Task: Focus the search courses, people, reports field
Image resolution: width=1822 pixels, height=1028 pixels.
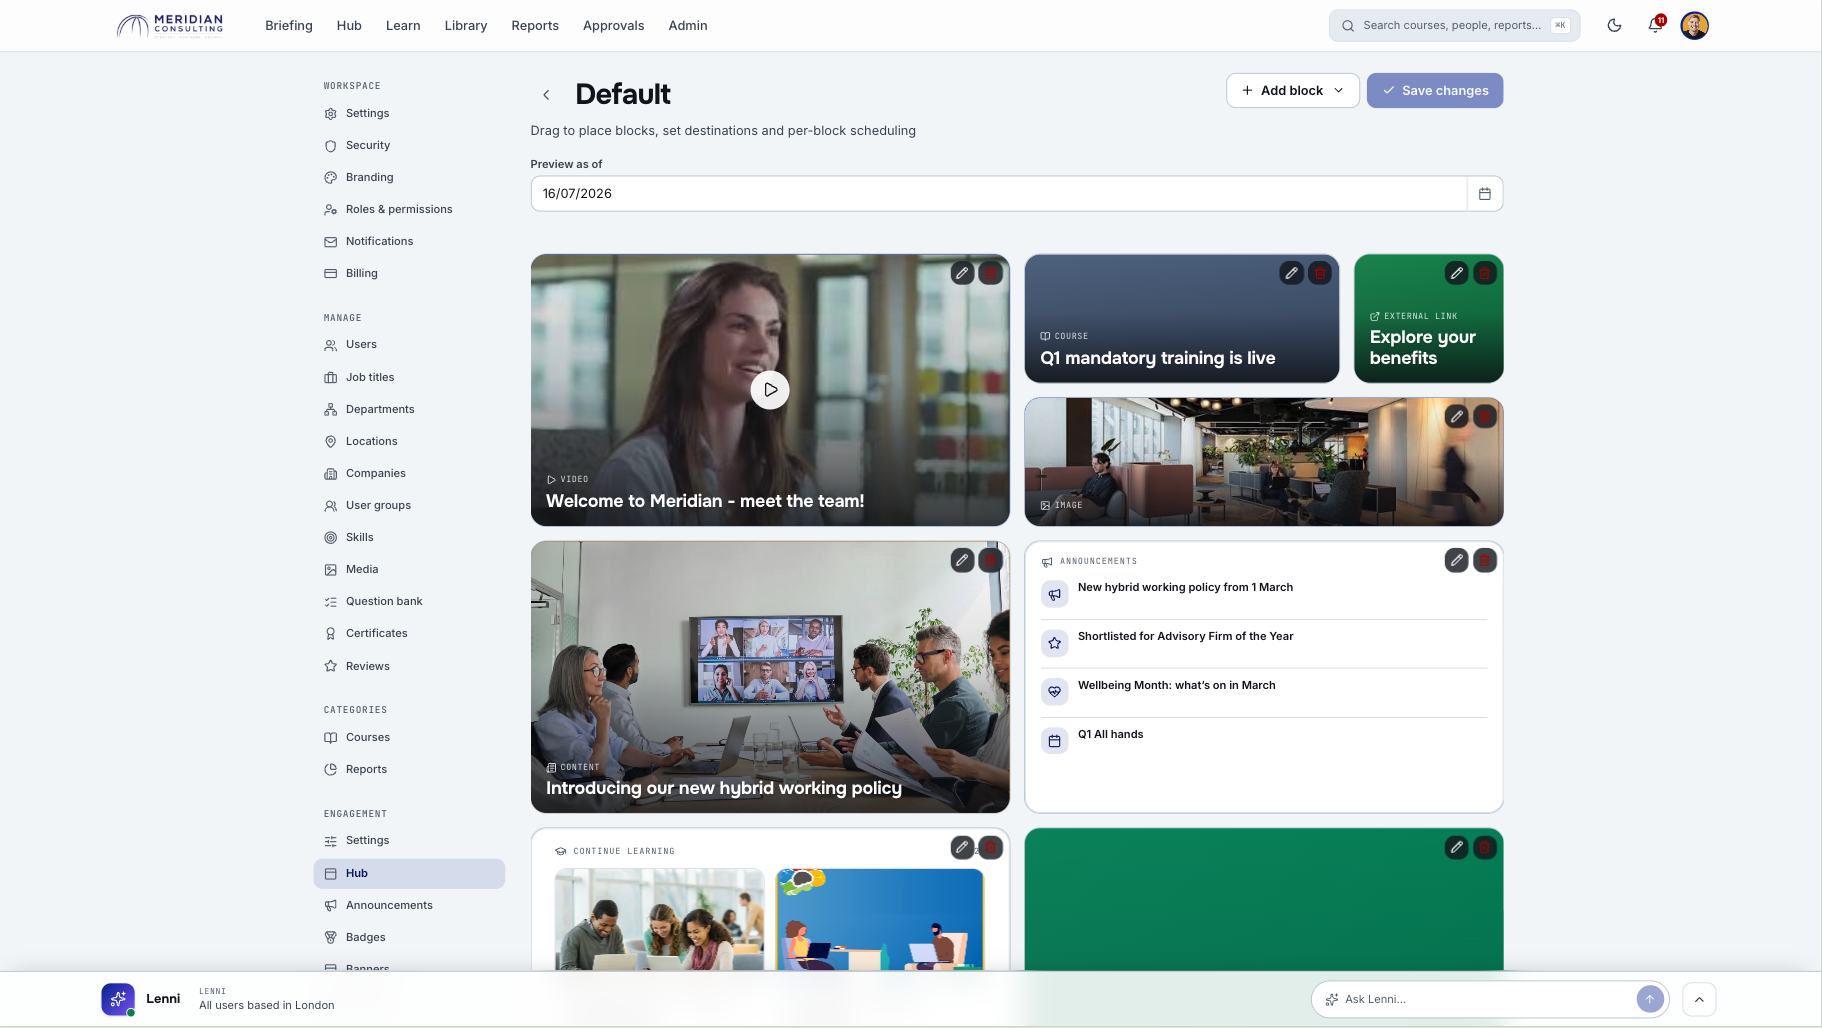Action: pyautogui.click(x=1454, y=26)
